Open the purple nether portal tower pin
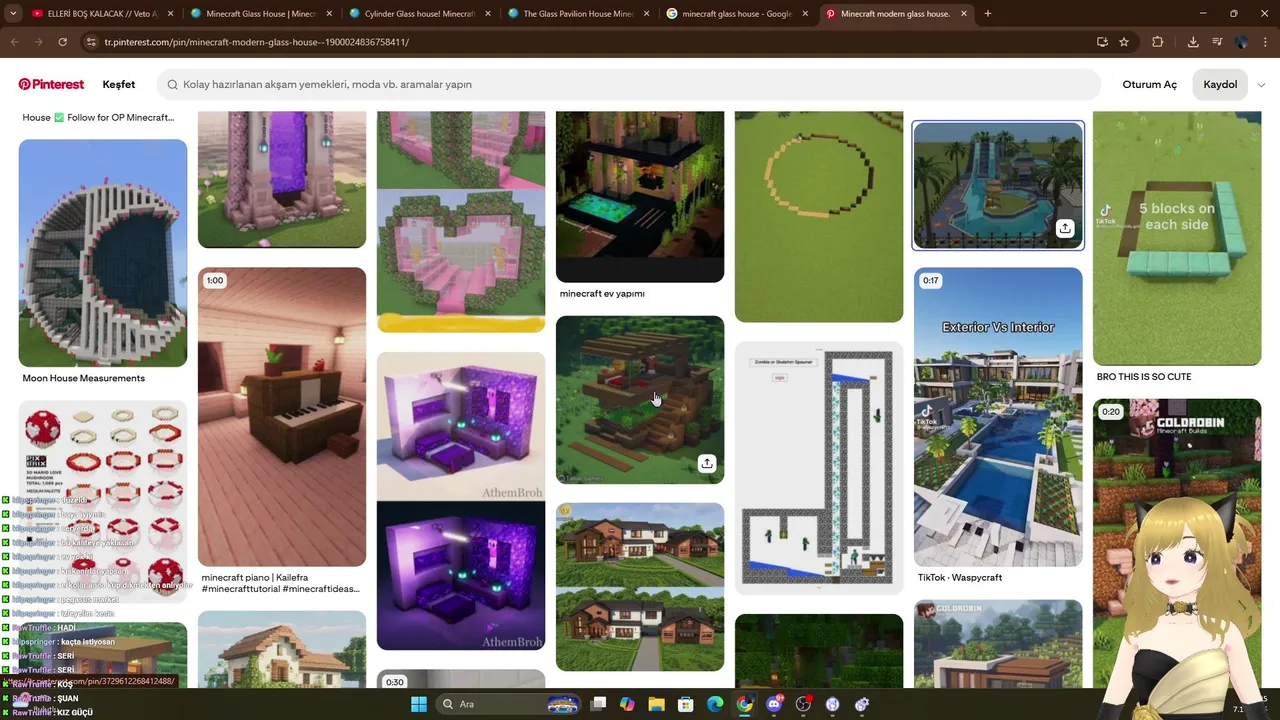Screen dimensions: 1280x720 (x=282, y=180)
